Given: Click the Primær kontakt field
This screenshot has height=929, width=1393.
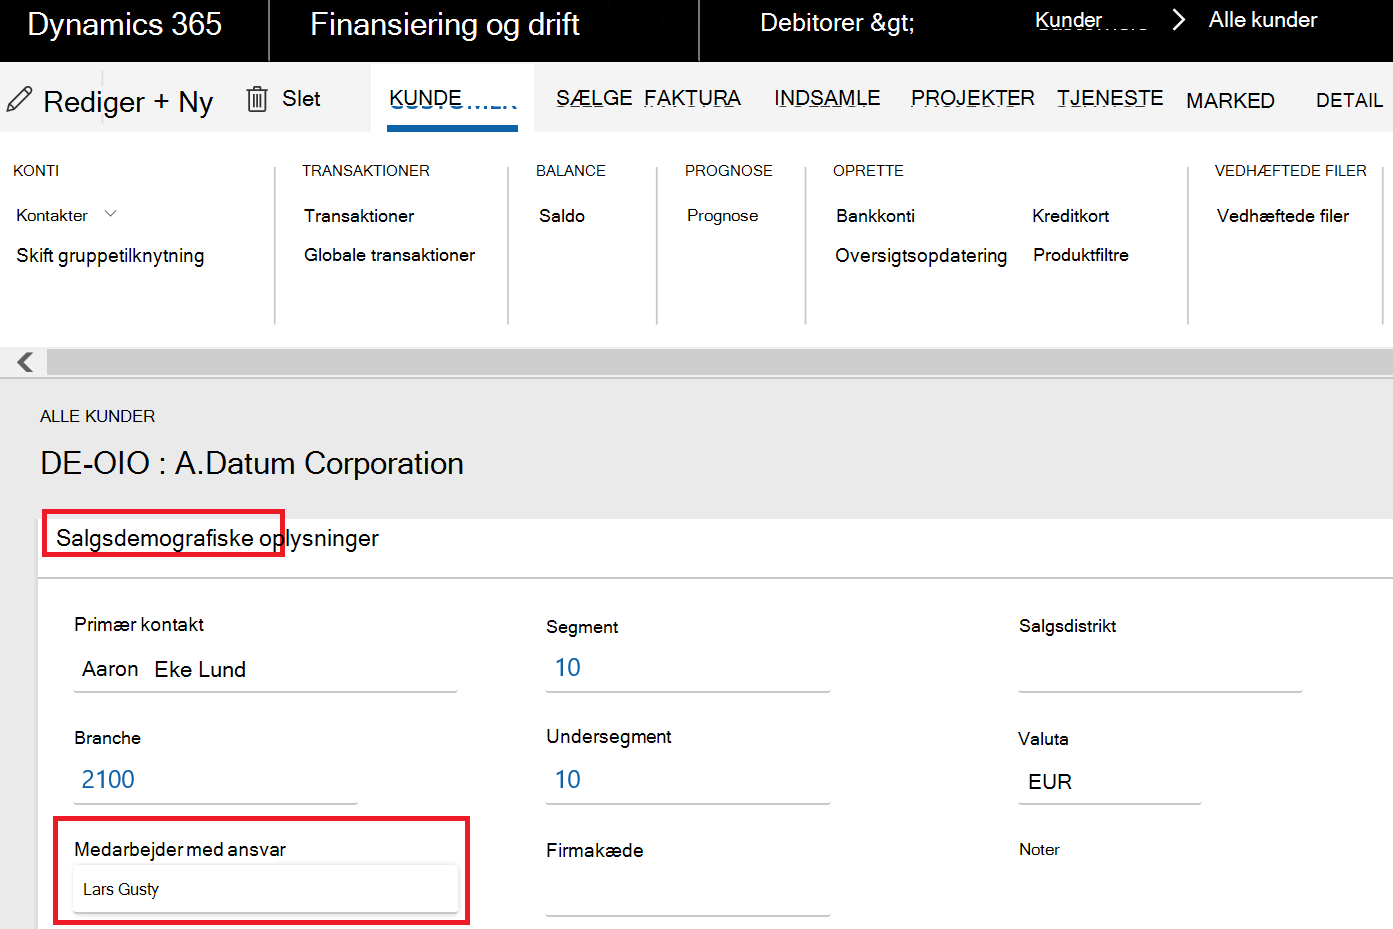Looking at the screenshot, I should [266, 670].
